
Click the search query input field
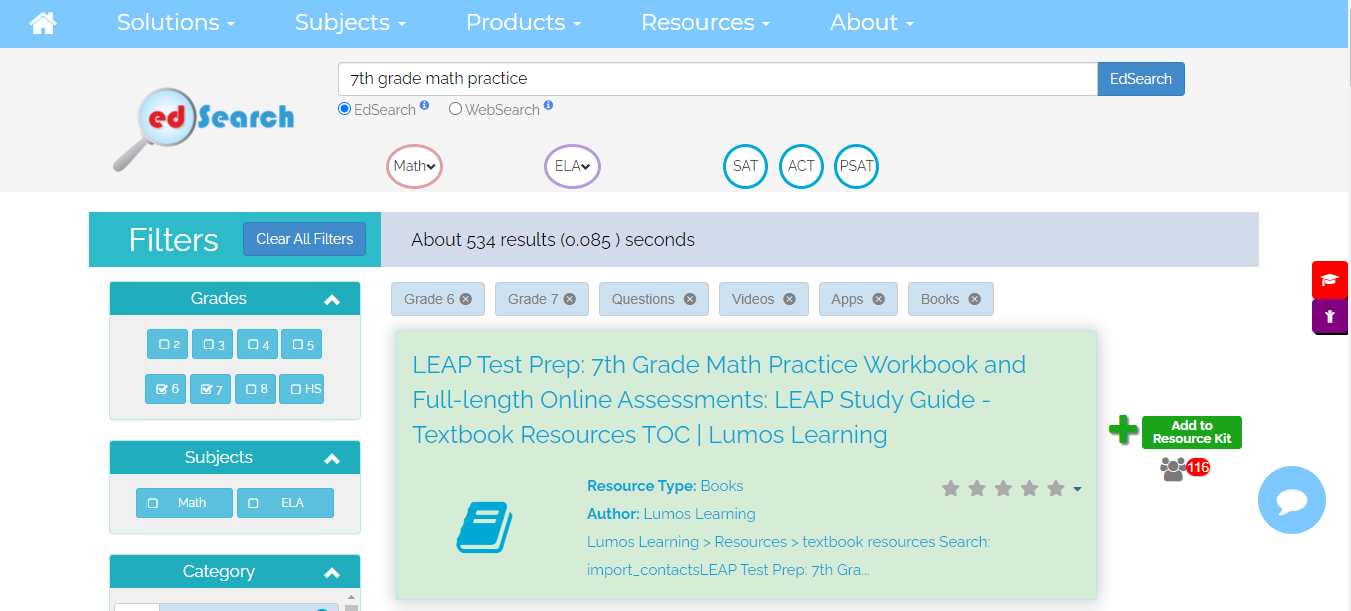coord(717,79)
